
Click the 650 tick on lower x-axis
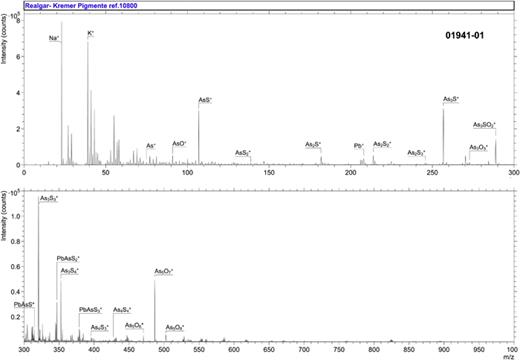[269, 349]
